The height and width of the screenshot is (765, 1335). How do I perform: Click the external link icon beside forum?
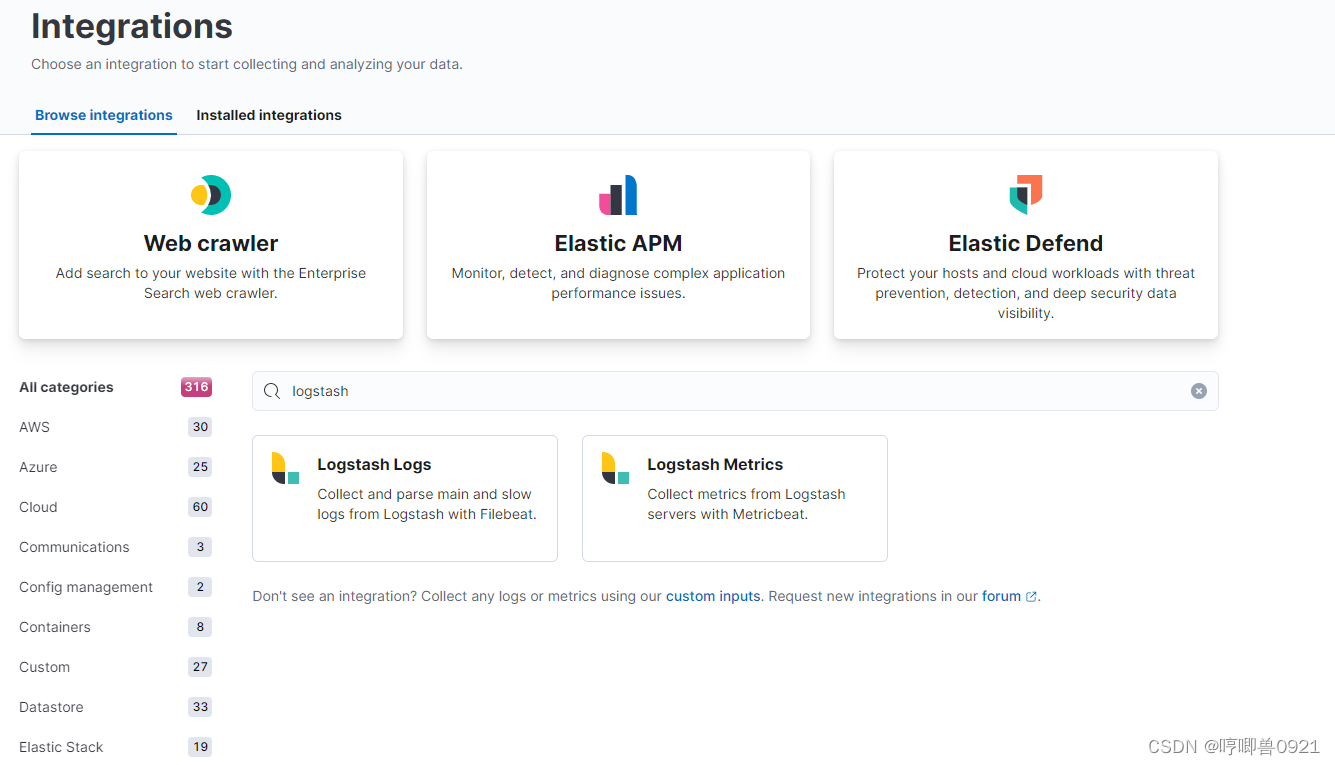click(1031, 597)
